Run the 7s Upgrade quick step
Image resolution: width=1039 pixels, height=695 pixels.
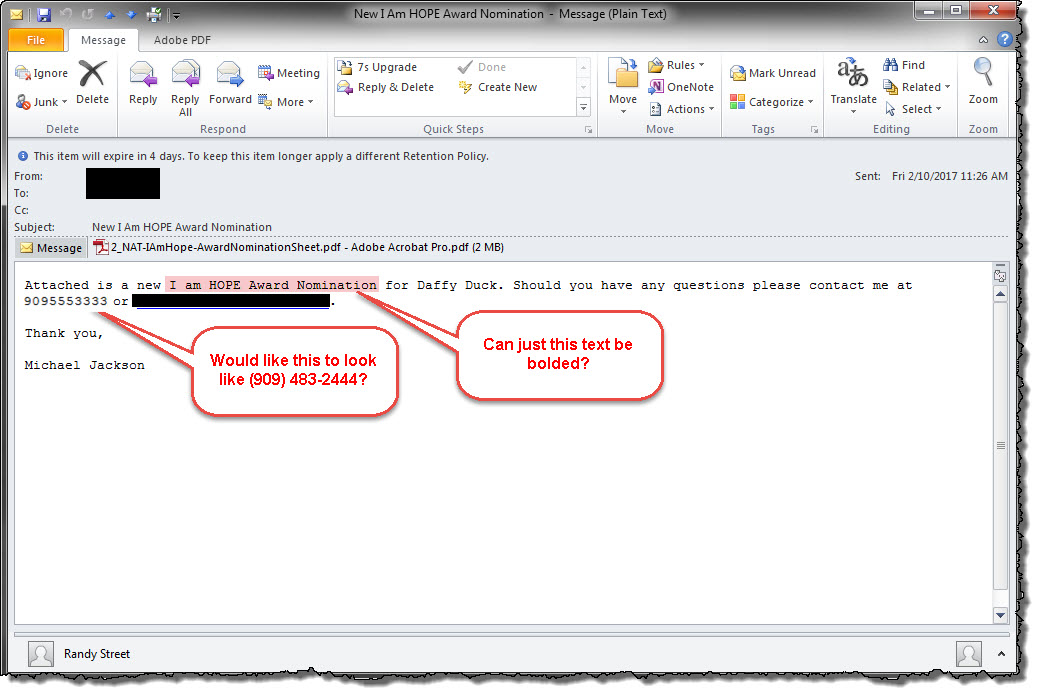[x=377, y=67]
